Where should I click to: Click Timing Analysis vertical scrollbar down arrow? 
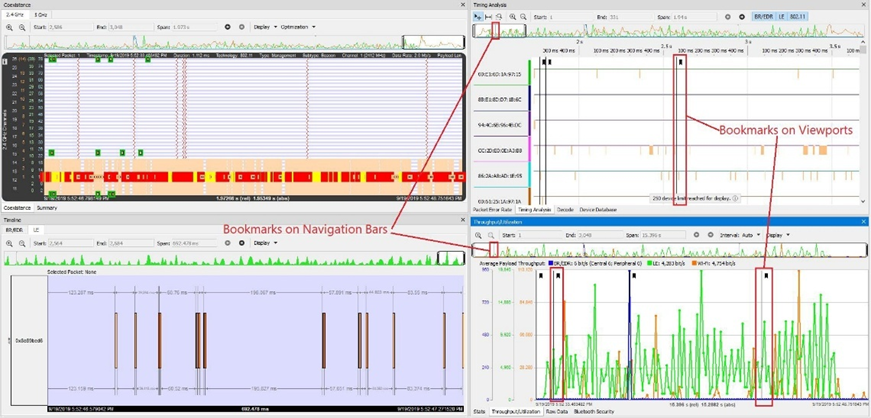tap(863, 201)
